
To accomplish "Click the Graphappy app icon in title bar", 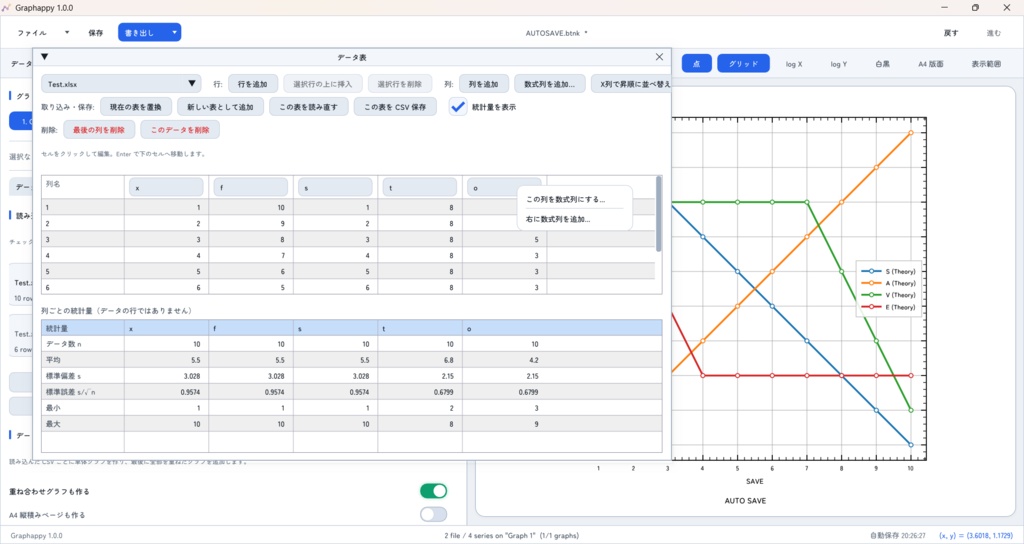I will pyautogui.click(x=7, y=8).
